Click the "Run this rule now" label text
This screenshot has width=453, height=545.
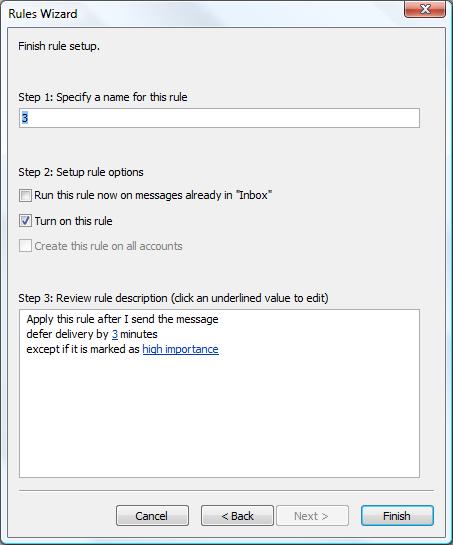pyautogui.click(x=153, y=195)
